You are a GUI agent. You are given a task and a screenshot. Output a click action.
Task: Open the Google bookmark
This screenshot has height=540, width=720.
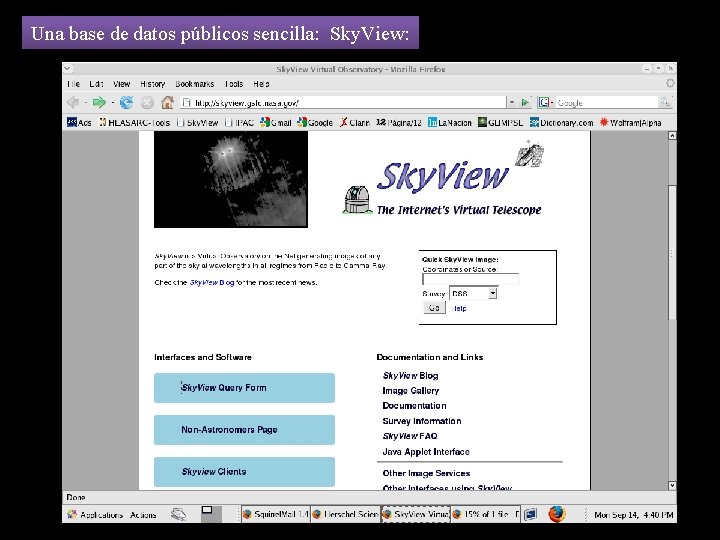[315, 123]
